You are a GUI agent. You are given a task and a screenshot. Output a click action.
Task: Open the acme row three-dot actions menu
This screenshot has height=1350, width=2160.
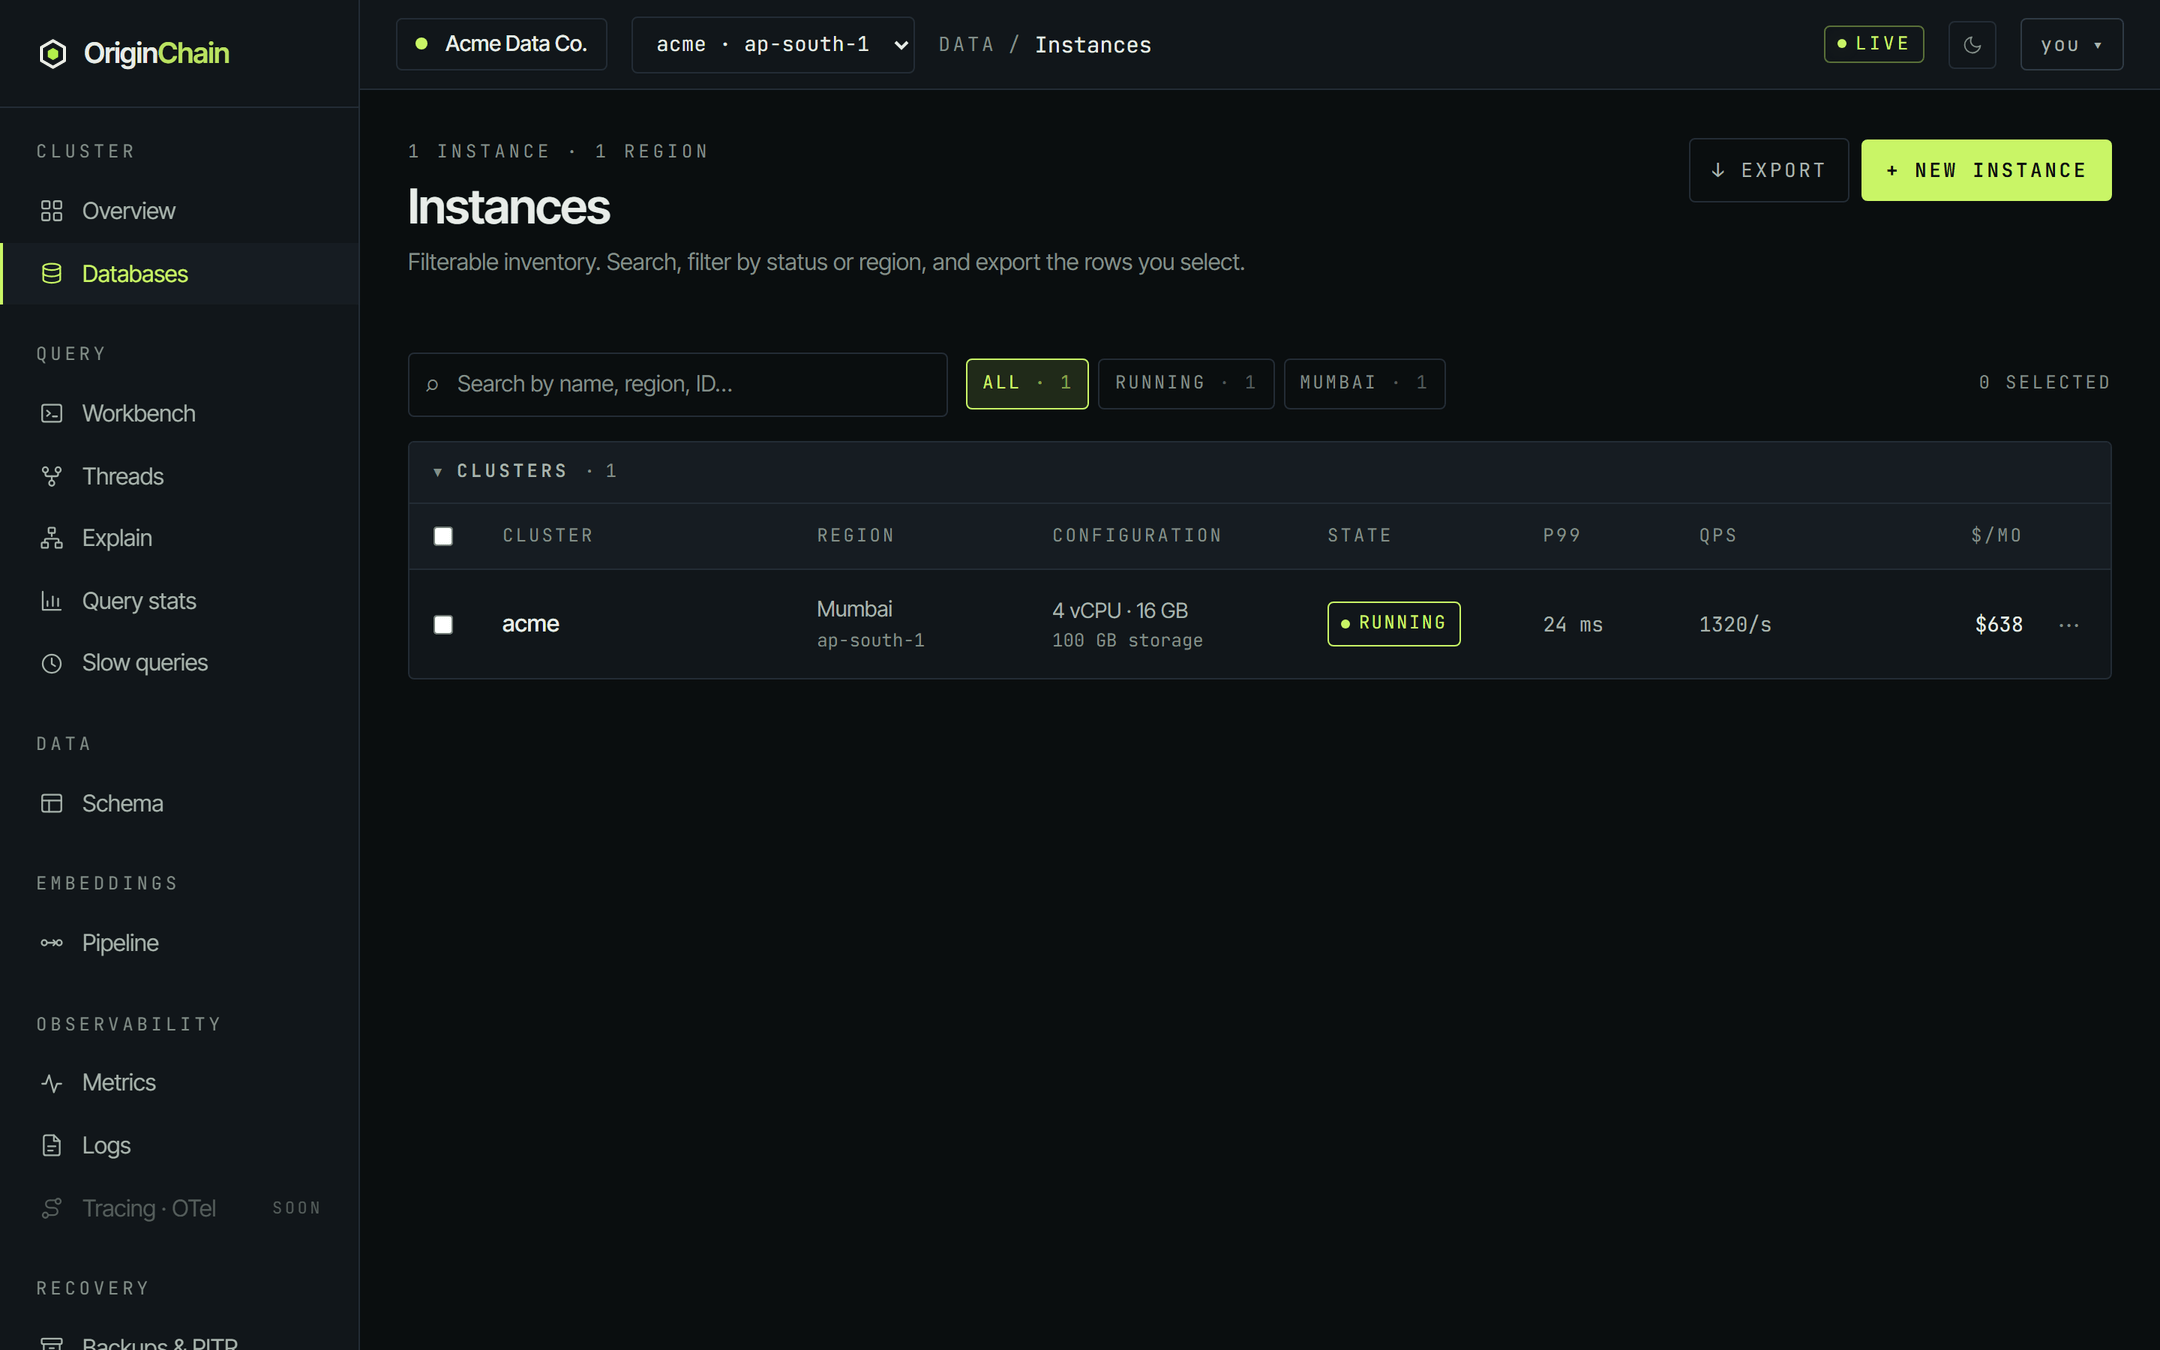point(2069,625)
